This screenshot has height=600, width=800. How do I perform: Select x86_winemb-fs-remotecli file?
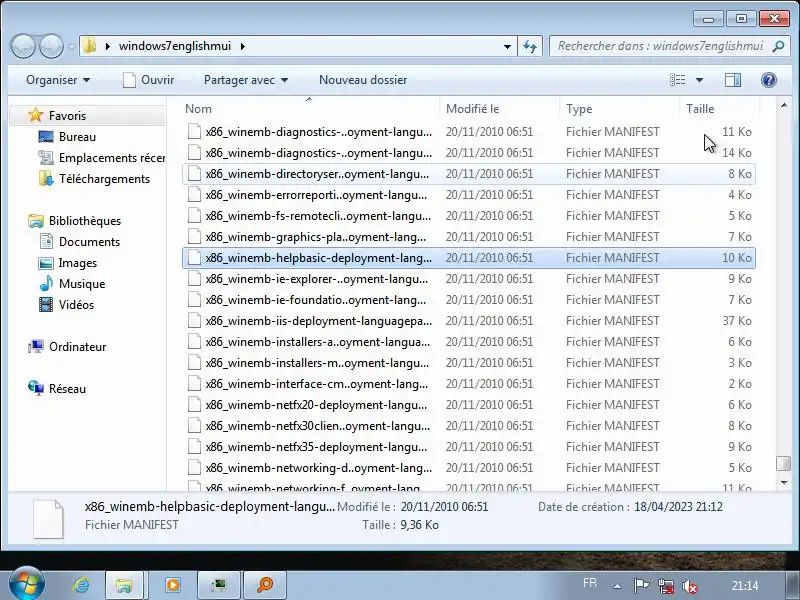[468, 216]
